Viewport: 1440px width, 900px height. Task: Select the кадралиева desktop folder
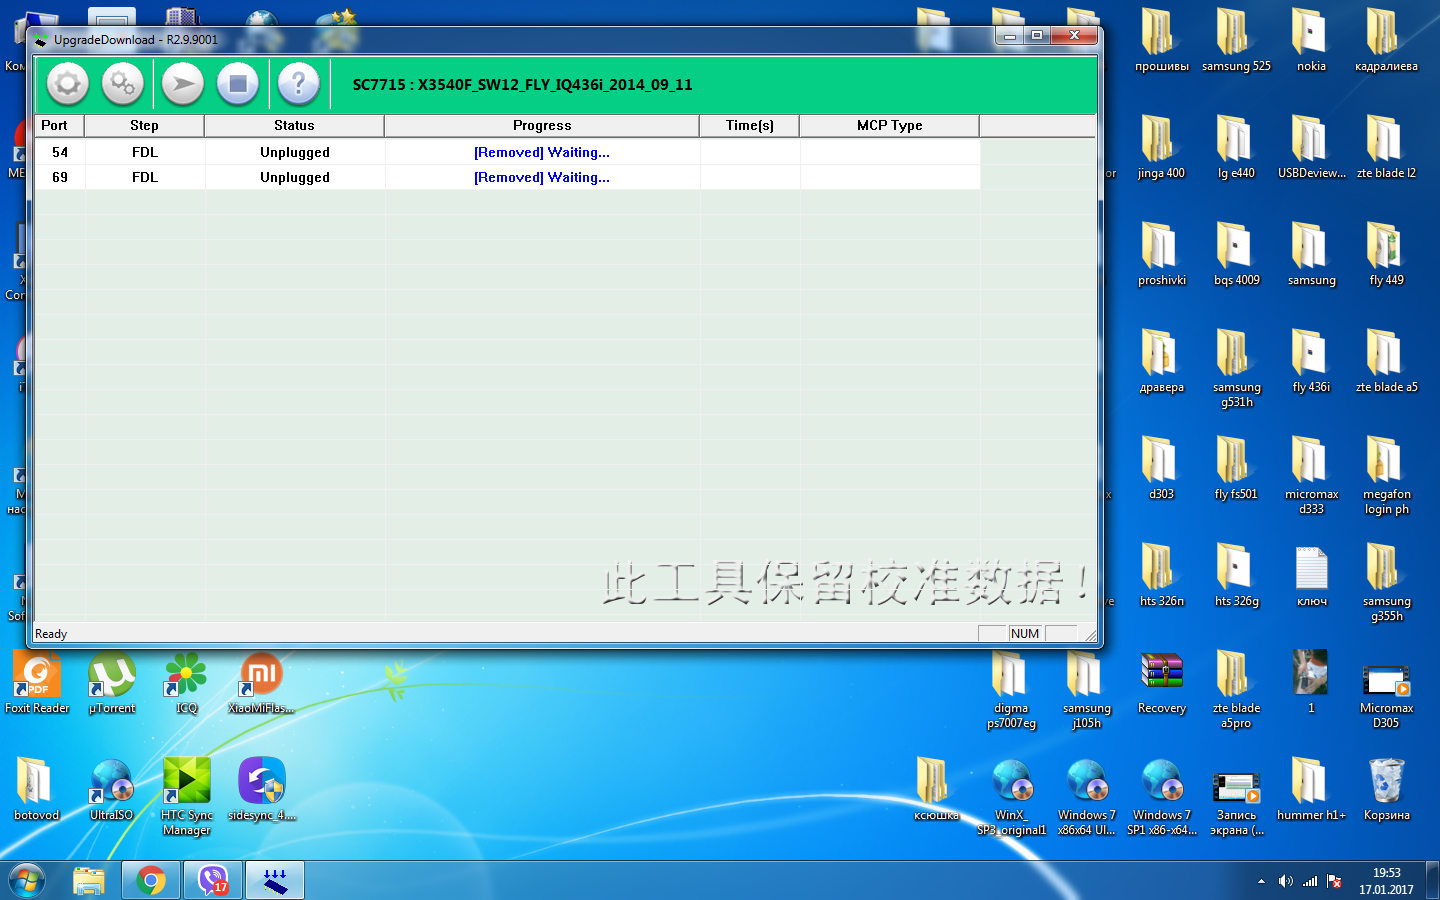[x=1386, y=42]
